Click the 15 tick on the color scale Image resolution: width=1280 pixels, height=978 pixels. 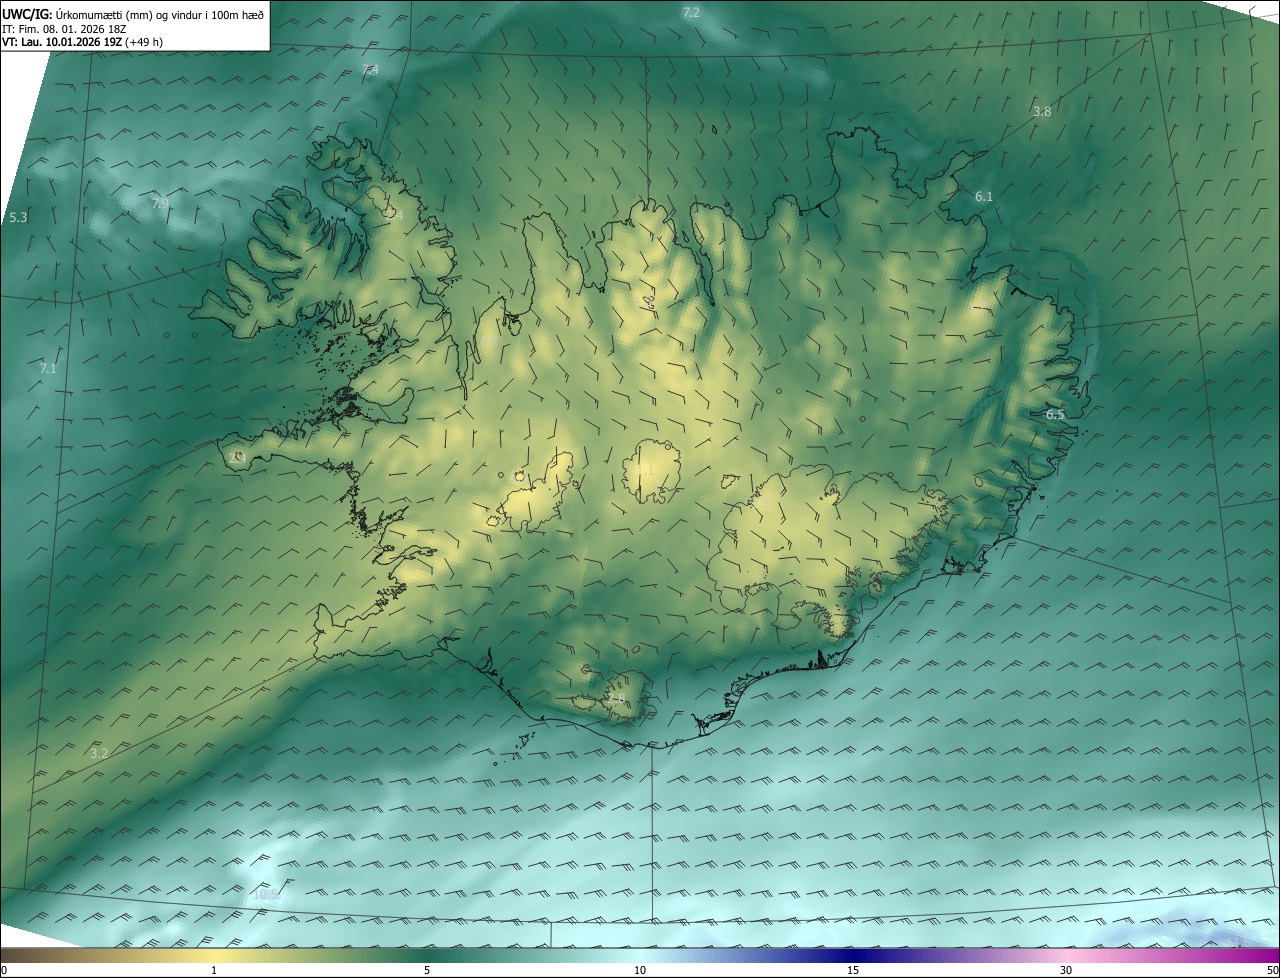(853, 970)
